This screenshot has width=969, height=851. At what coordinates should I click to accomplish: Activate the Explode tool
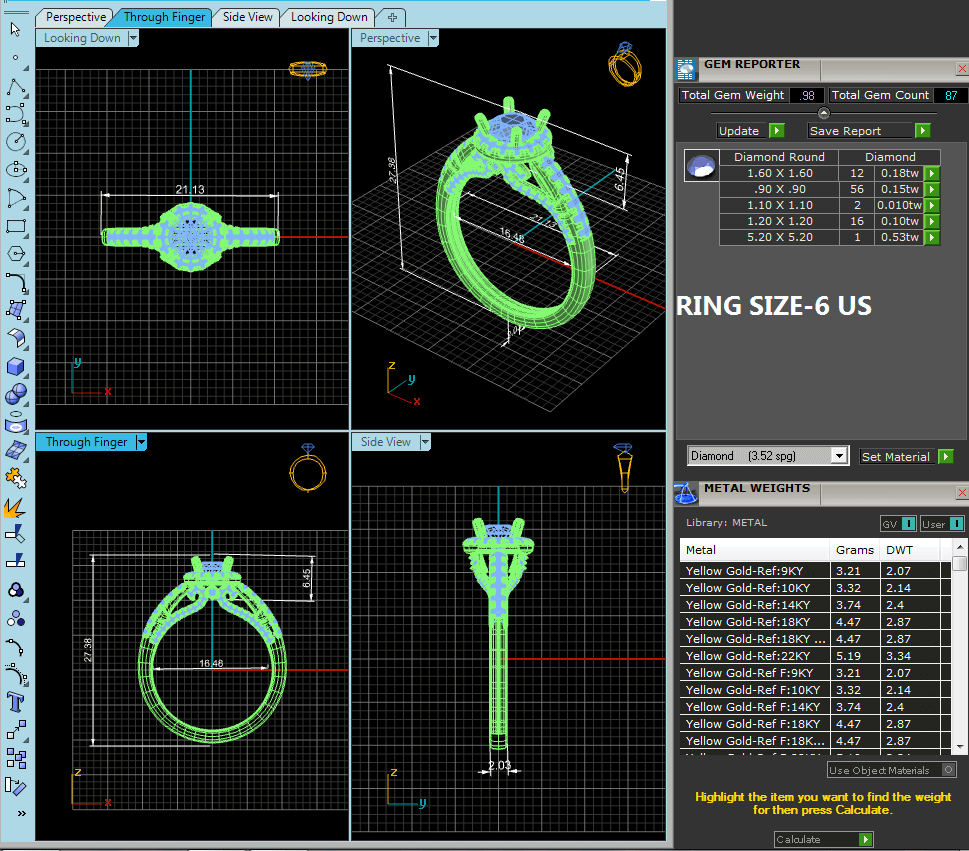[15, 507]
